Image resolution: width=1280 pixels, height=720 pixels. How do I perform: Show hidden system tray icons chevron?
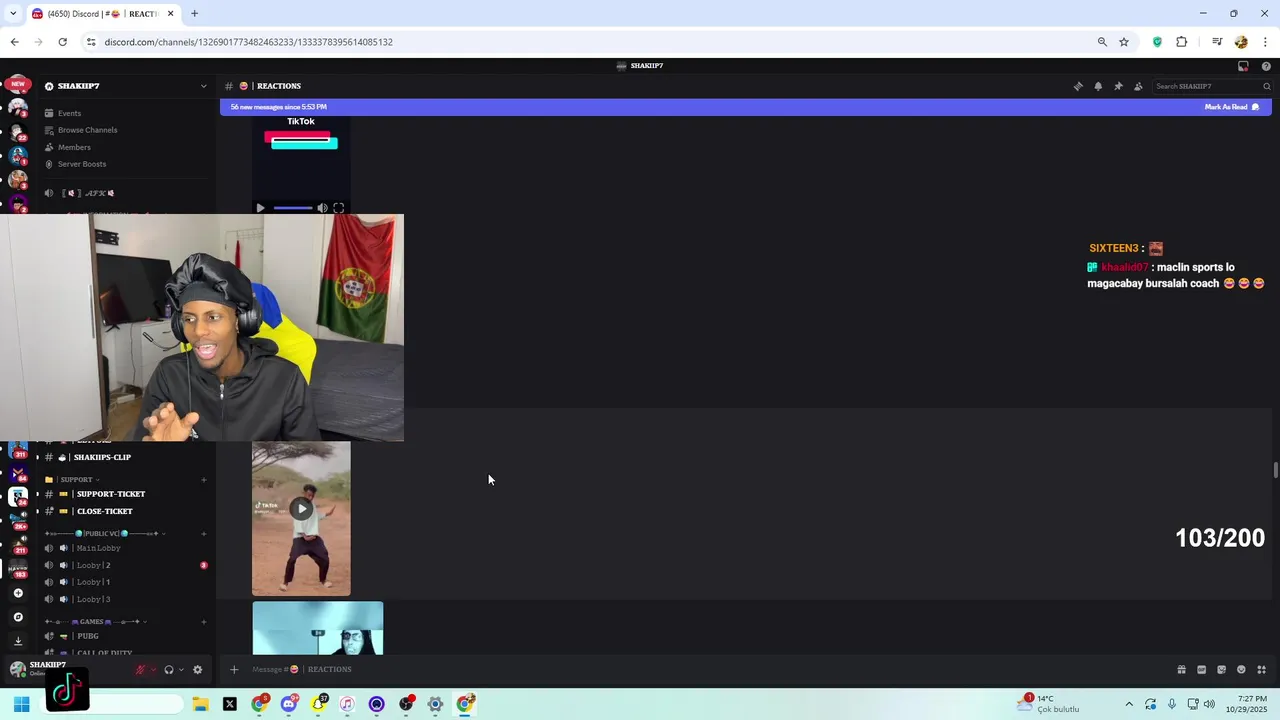tap(1129, 704)
